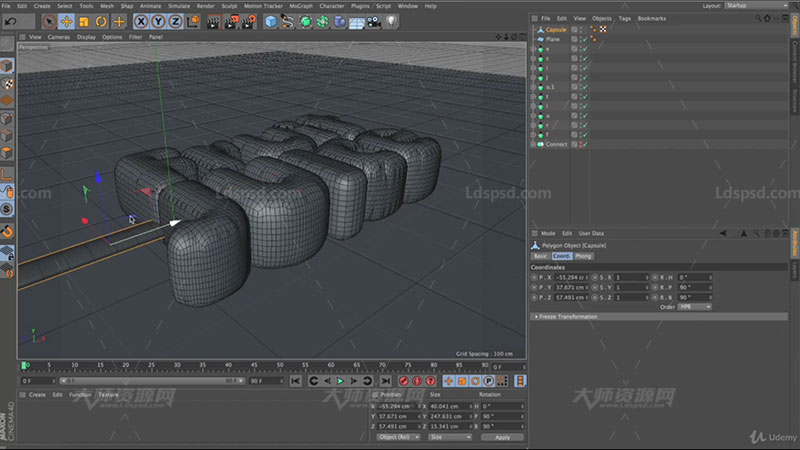Toggle the Connect object's enable checkmark
The image size is (800, 450).
[x=584, y=144]
